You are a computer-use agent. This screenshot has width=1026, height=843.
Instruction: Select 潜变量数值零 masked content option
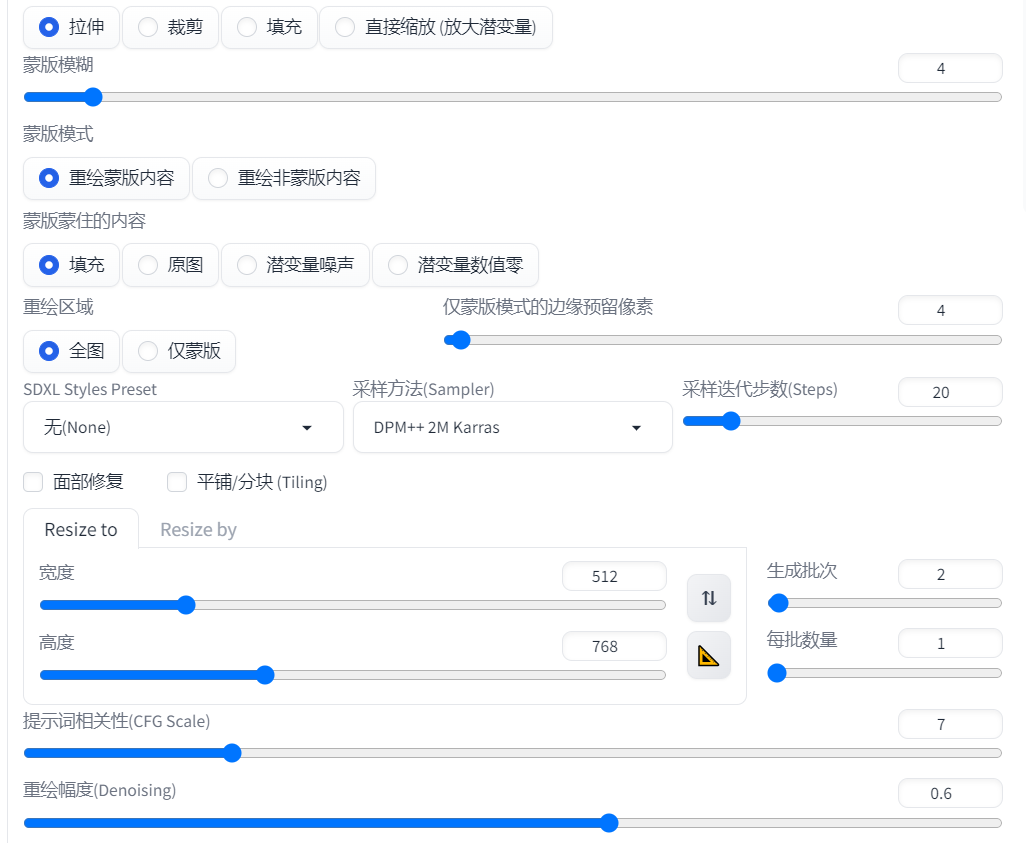click(455, 265)
